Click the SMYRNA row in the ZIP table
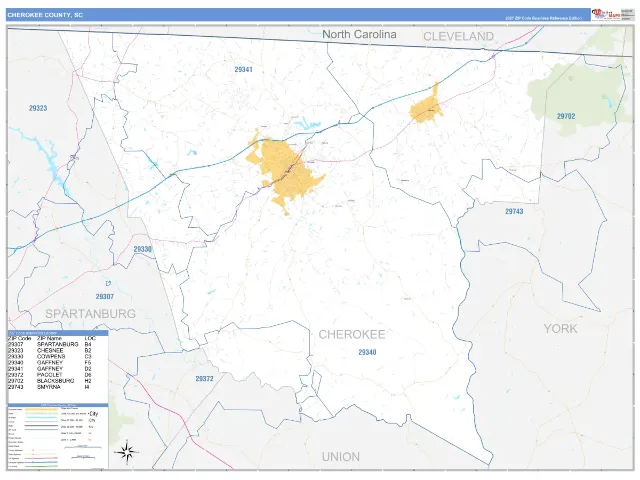Viewport: 640px width, 480px height. tap(51, 387)
